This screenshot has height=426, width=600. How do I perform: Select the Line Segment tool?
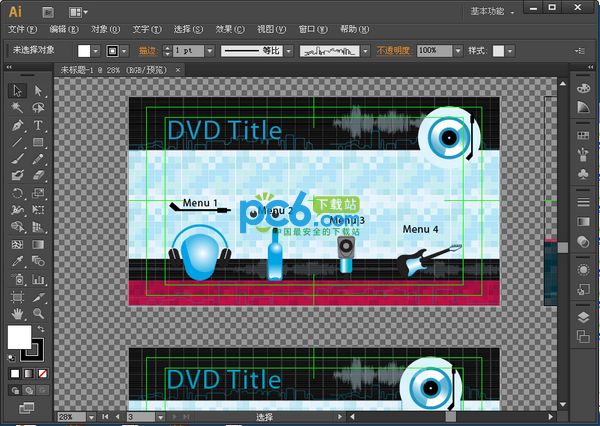(17, 142)
